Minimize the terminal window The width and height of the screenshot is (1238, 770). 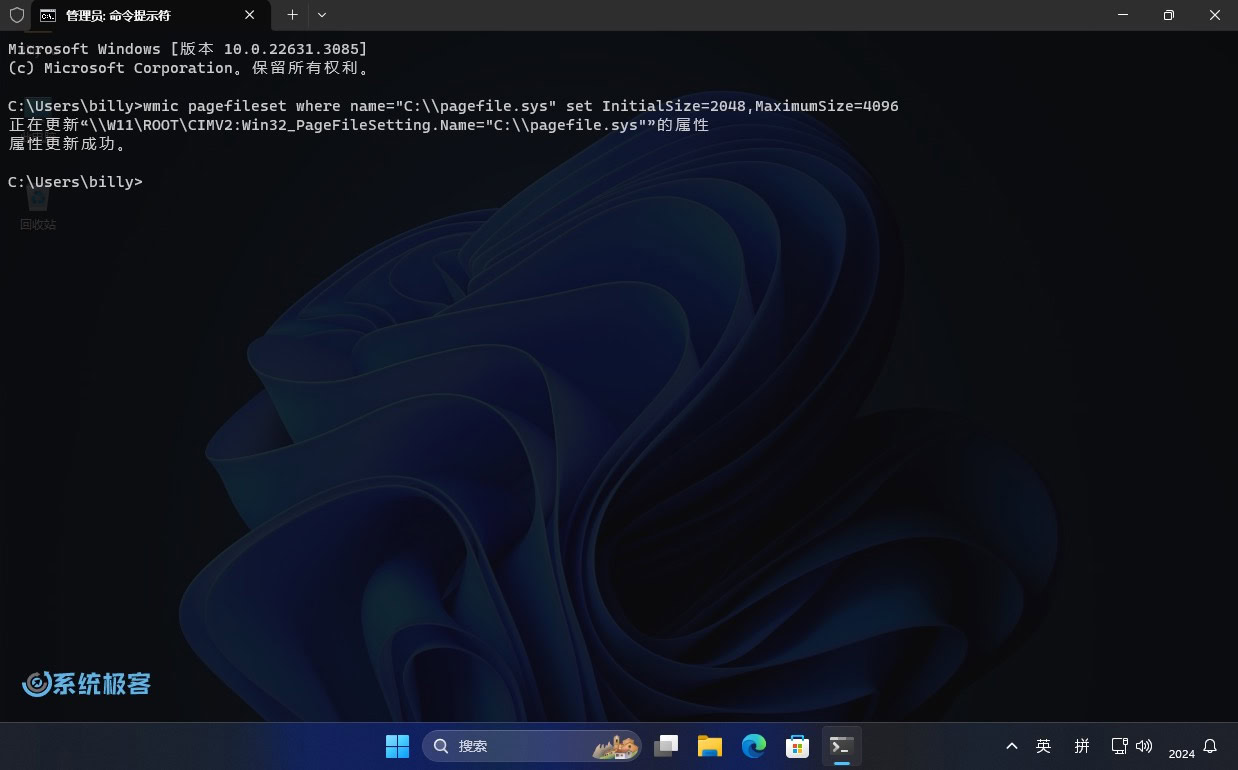point(1122,15)
